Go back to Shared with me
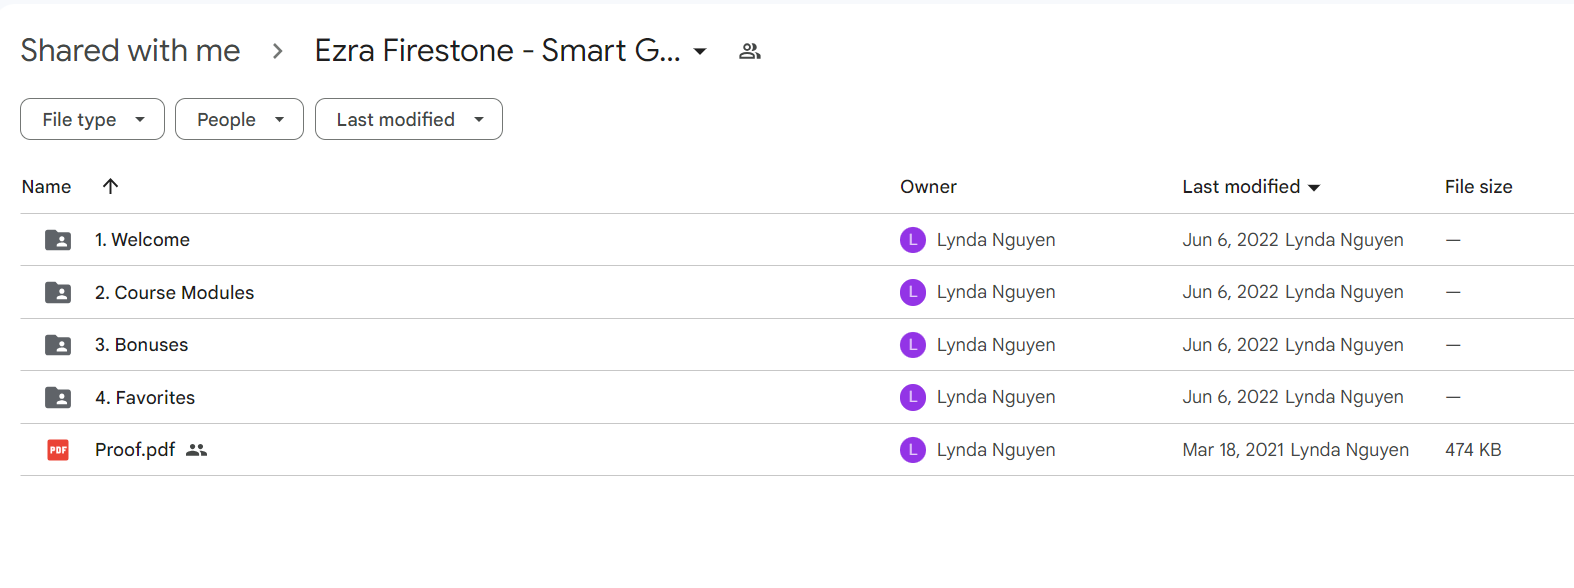The width and height of the screenshot is (1574, 588). 130,50
